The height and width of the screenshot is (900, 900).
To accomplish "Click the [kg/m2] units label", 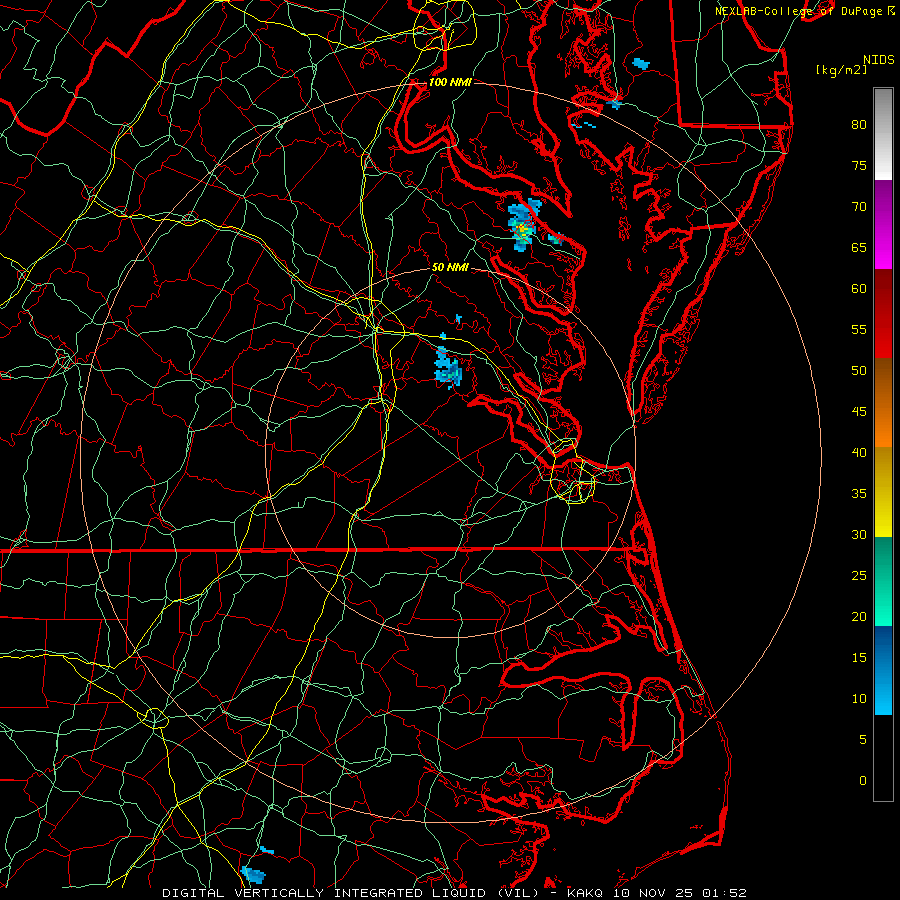I will 841,69.
